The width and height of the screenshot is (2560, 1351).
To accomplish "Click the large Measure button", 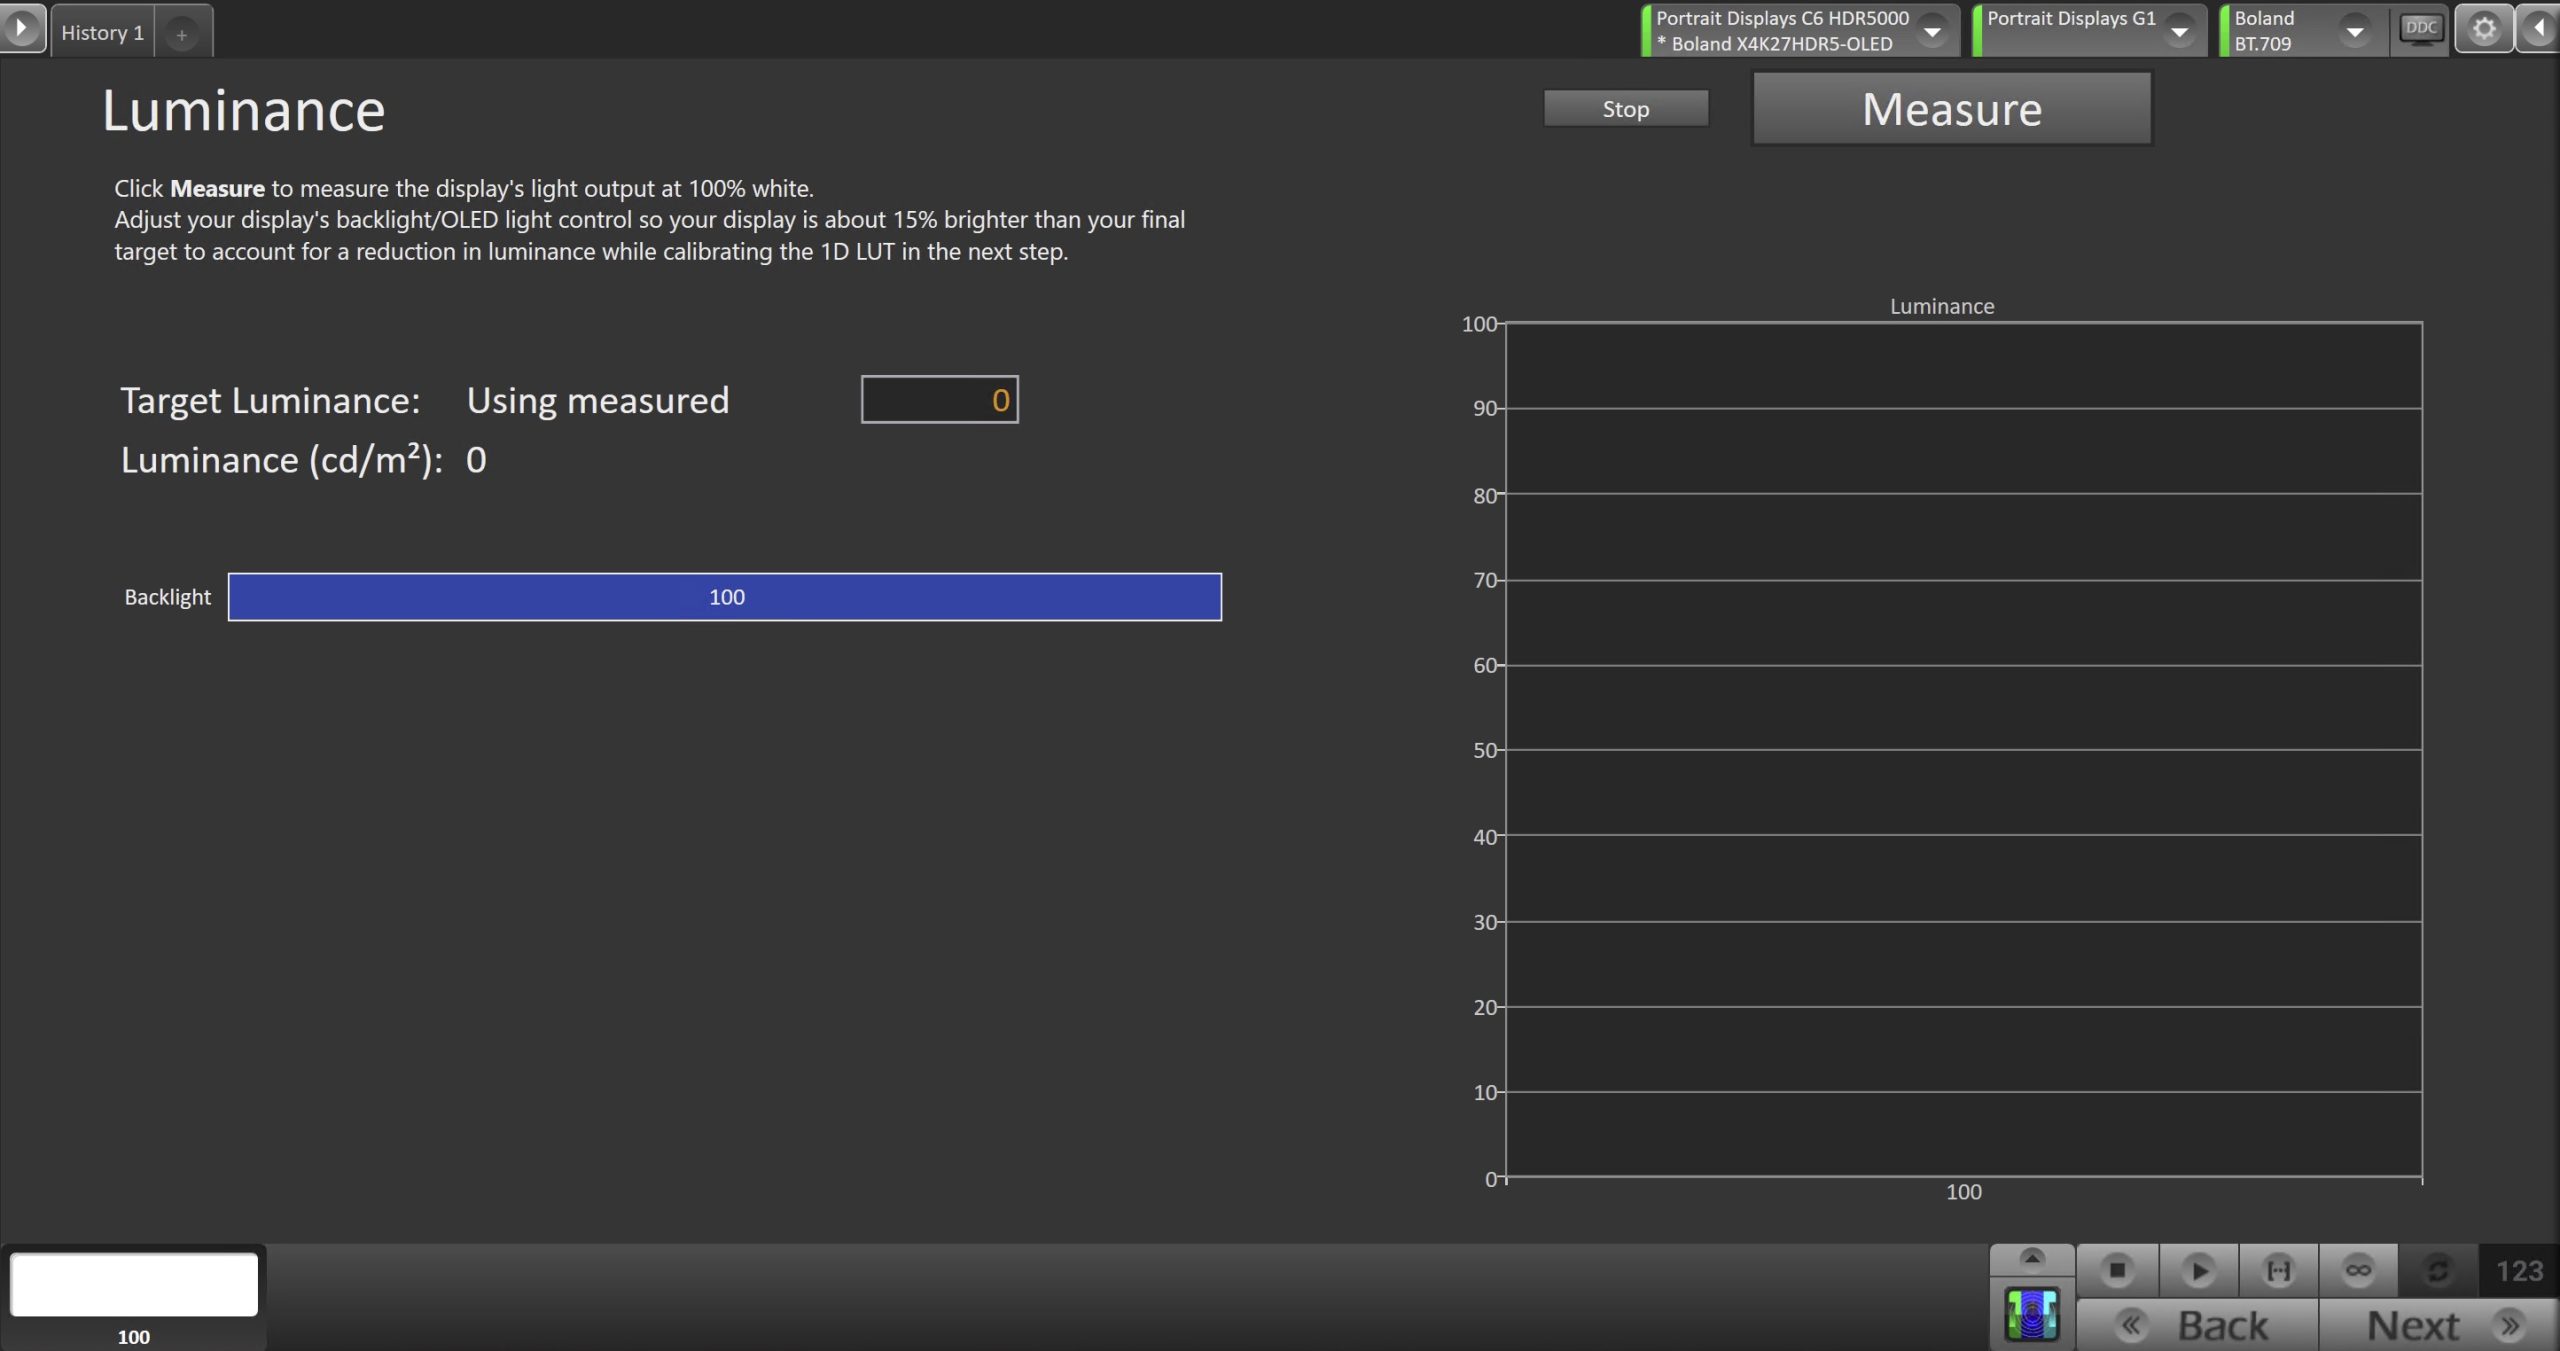I will tap(1951, 109).
